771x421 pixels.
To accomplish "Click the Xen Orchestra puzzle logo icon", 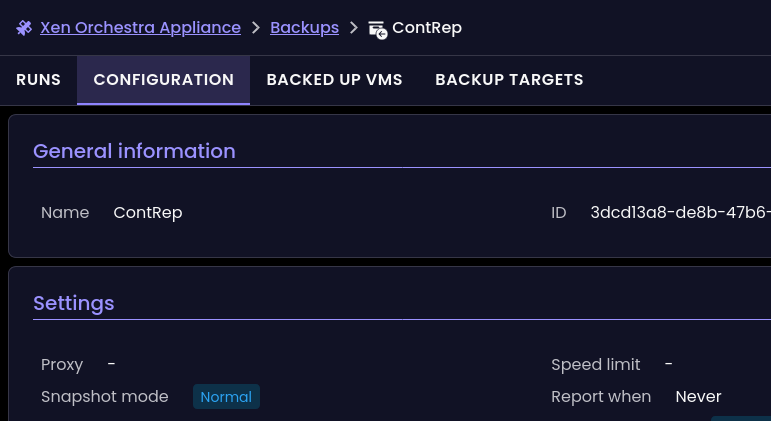I will [x=24, y=28].
